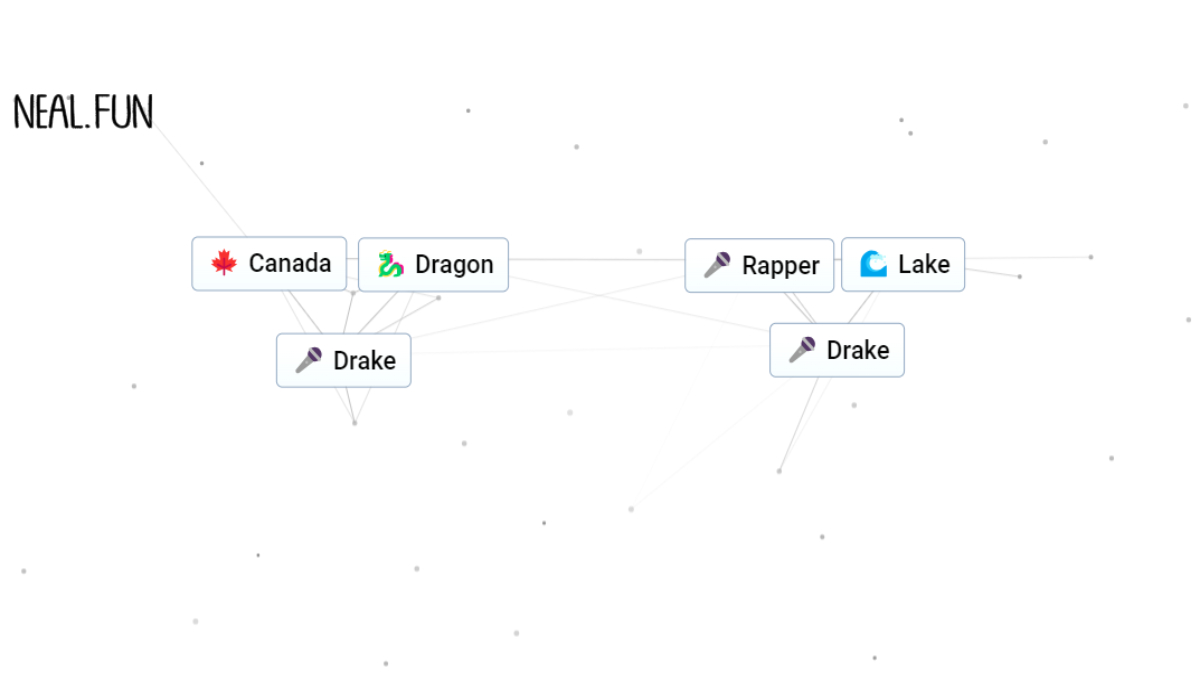Screen dimensions: 1200x675
Task: Pick the Lake element text label
Action: click(923, 265)
